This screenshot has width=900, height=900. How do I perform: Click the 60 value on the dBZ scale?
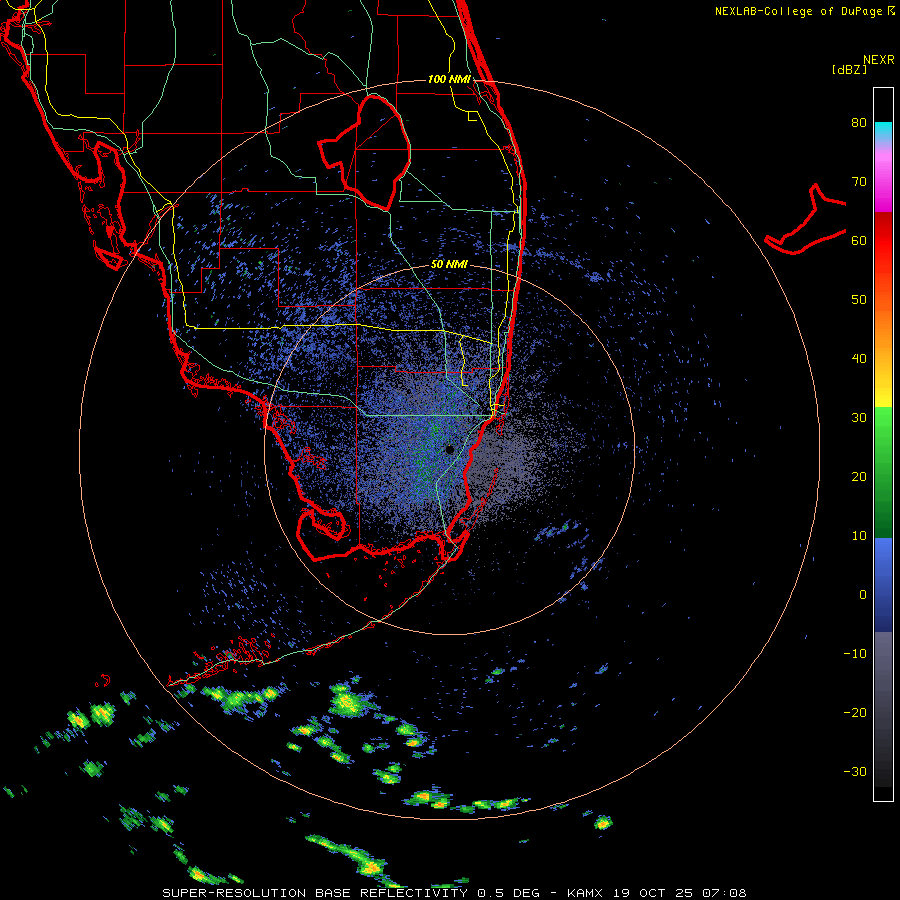[859, 241]
